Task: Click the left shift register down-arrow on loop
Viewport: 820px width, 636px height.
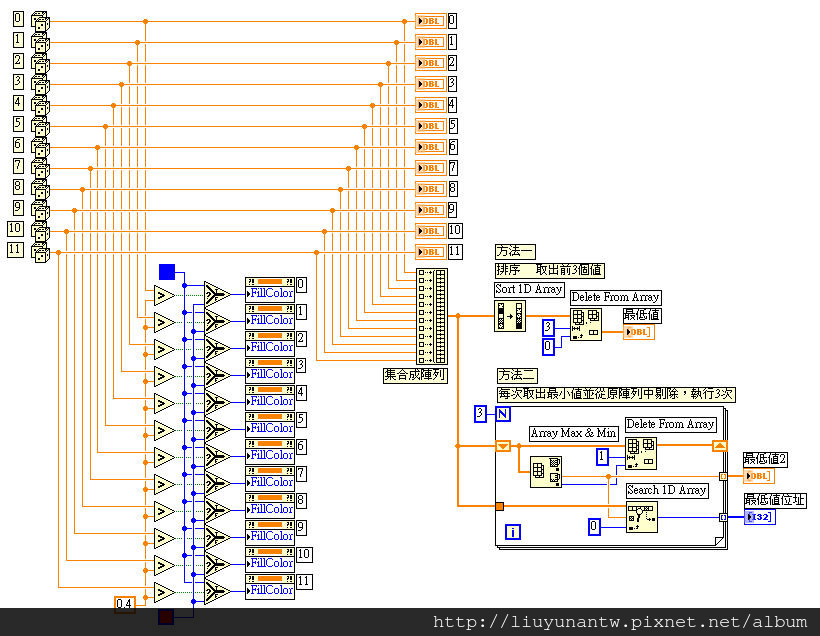Action: point(503,446)
